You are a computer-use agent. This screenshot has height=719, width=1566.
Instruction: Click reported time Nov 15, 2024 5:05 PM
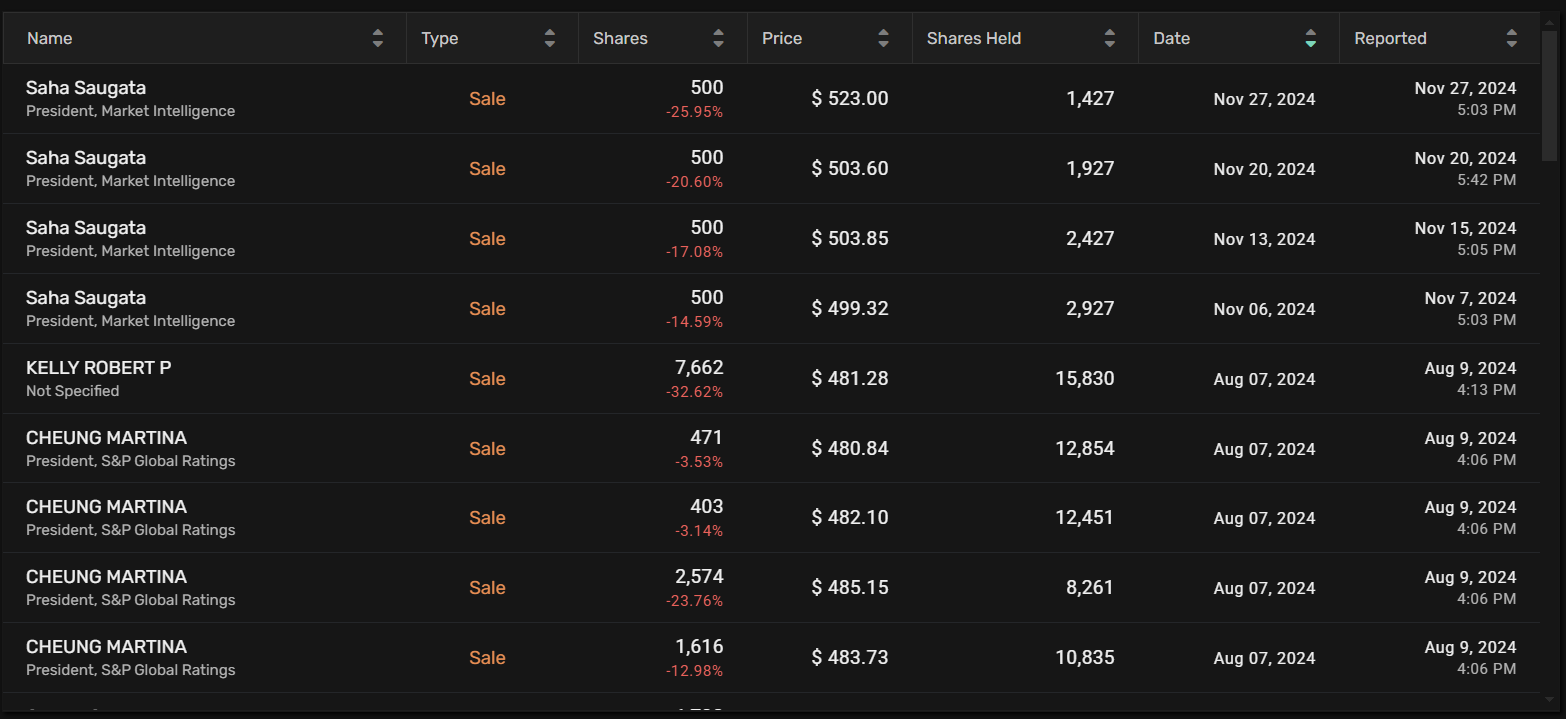click(x=1466, y=239)
